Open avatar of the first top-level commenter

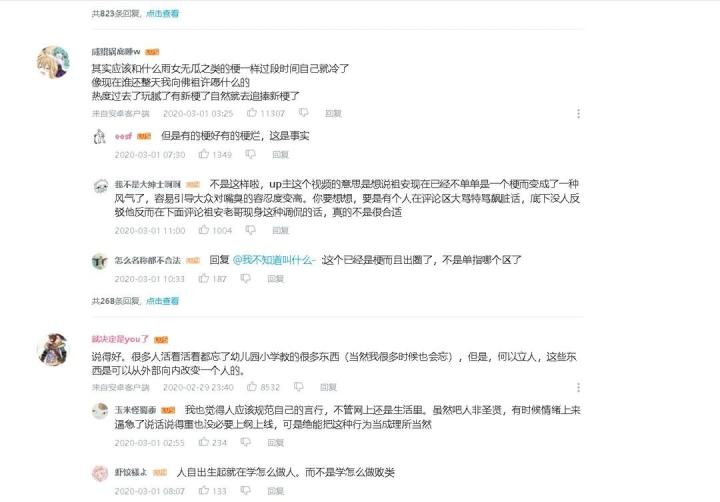click(x=53, y=62)
